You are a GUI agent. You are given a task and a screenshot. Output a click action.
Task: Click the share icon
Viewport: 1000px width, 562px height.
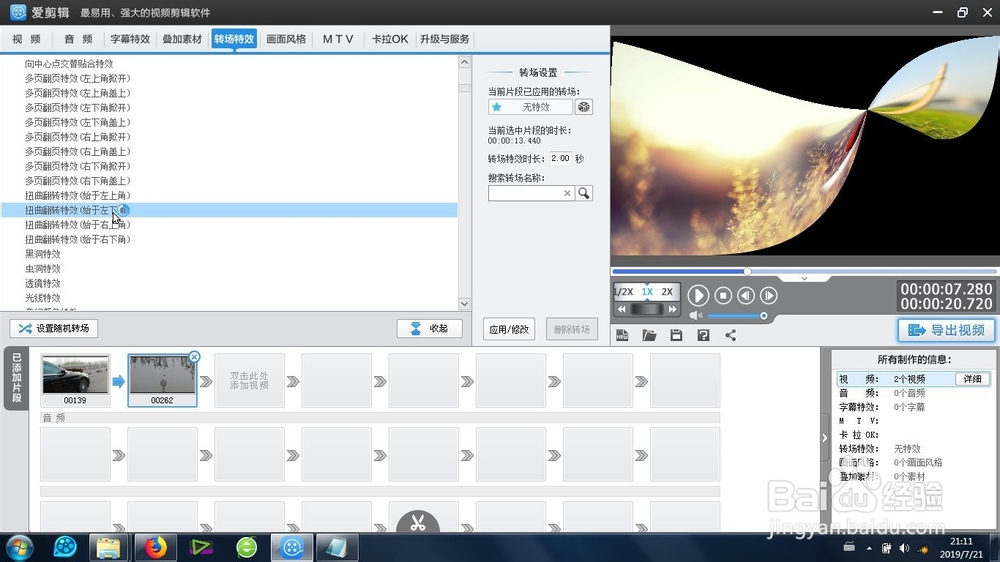pyautogui.click(x=731, y=335)
